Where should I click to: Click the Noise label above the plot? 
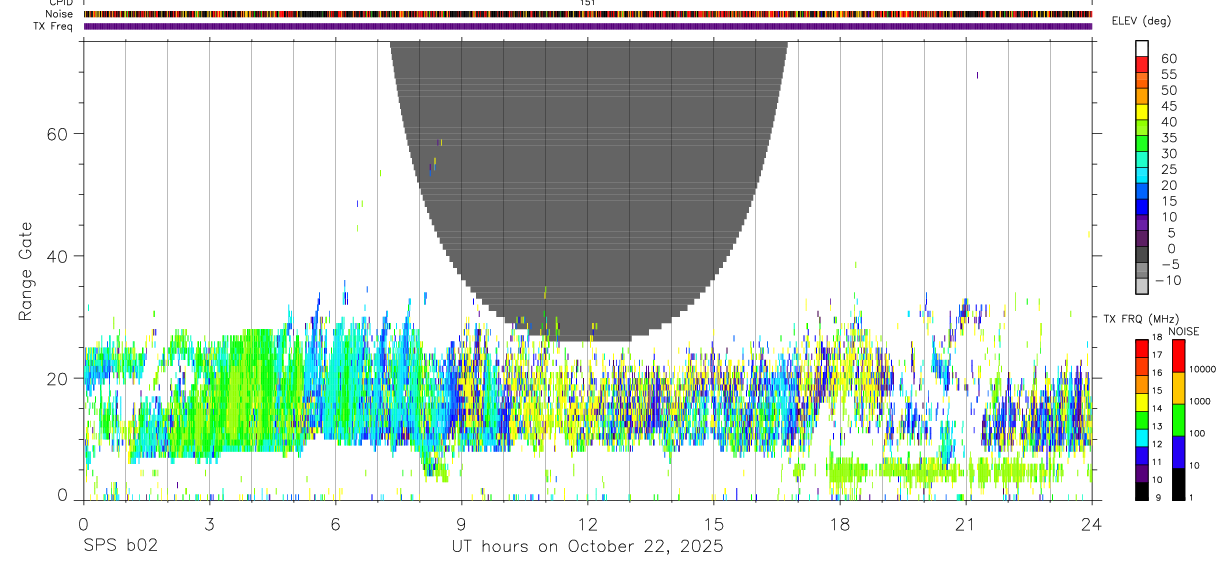[59, 14]
